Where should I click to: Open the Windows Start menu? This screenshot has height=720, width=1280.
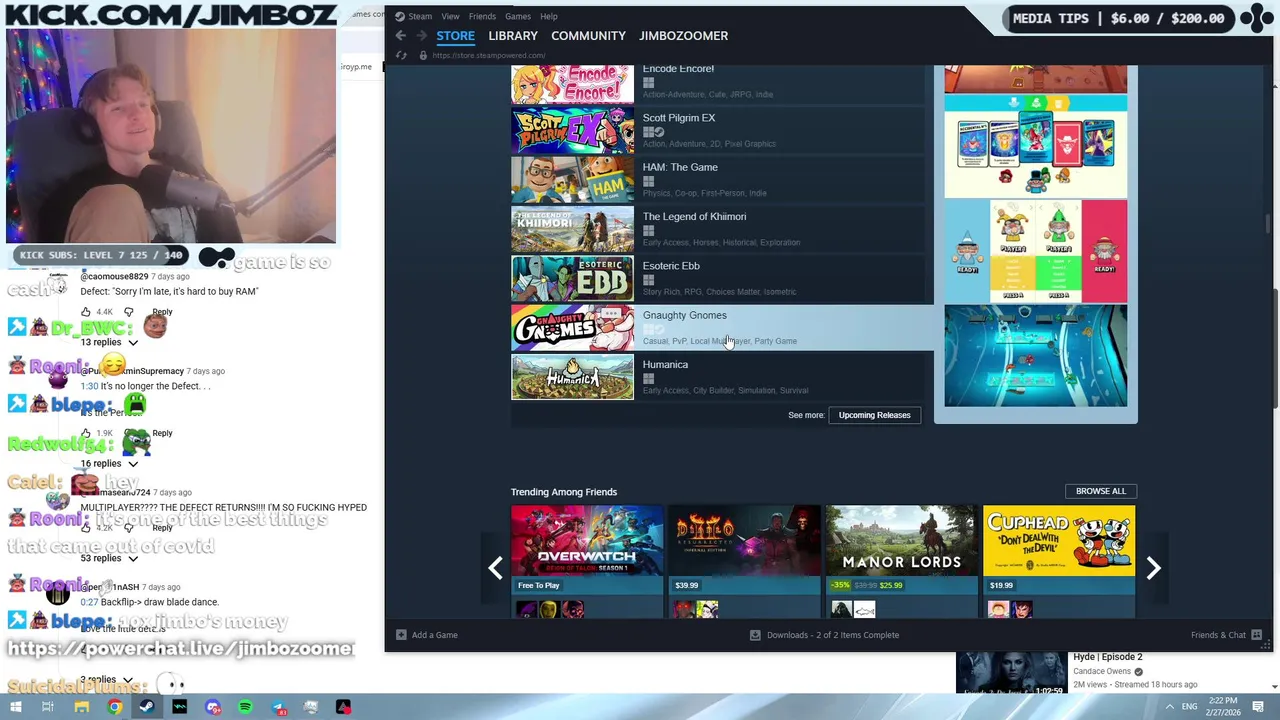point(14,707)
